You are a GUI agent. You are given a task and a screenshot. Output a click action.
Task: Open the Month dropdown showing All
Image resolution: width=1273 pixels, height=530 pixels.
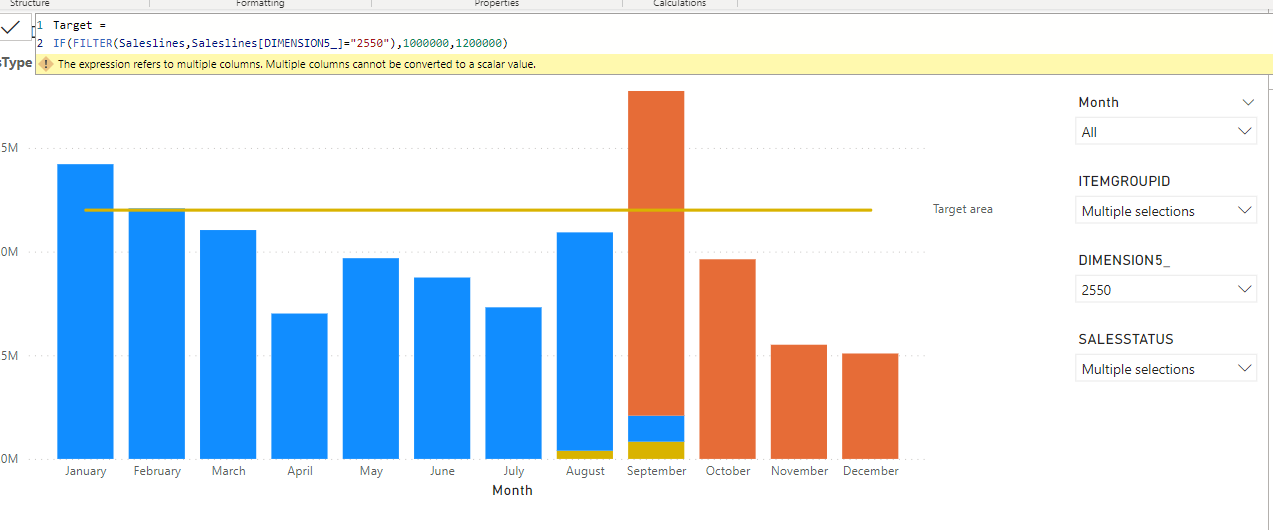1166,132
